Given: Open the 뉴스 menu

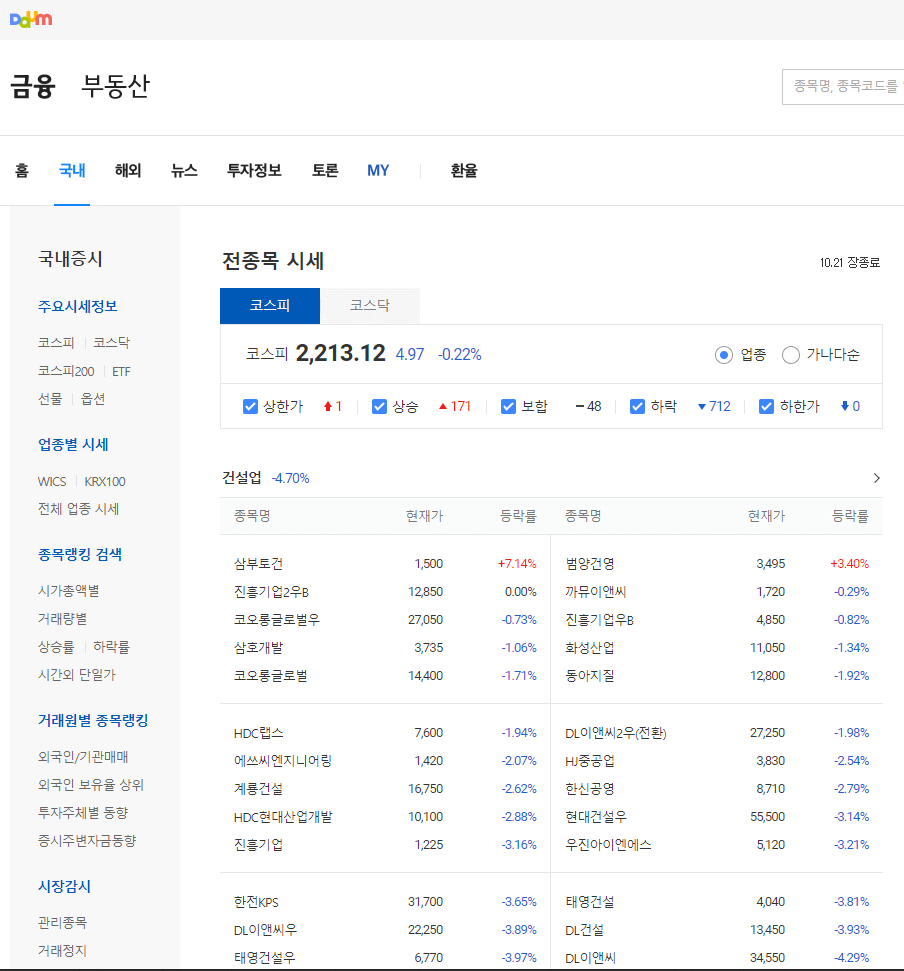Looking at the screenshot, I should [184, 171].
